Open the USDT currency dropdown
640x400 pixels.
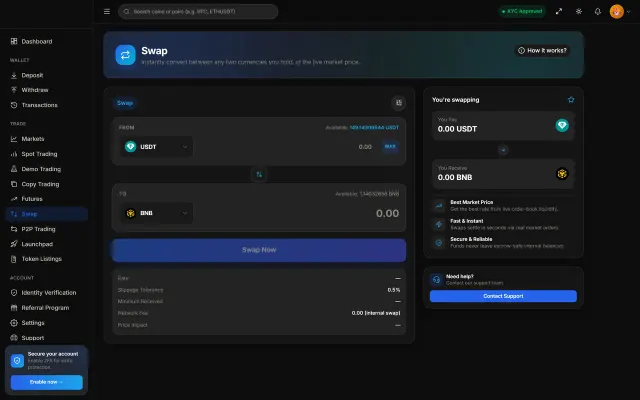point(157,147)
